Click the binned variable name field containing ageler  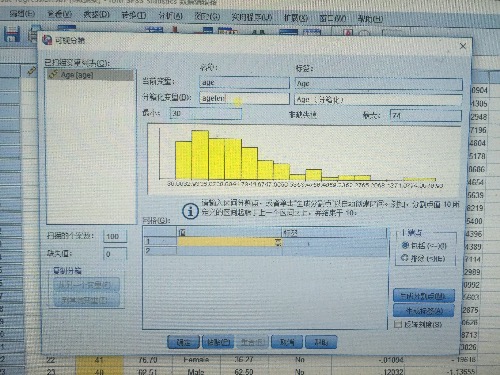244,98
